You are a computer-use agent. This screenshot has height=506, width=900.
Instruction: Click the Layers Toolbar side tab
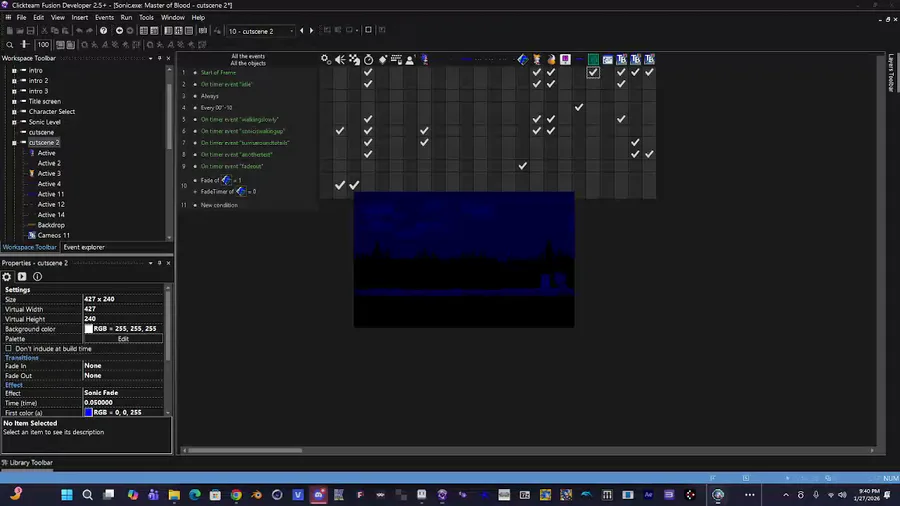[x=891, y=72]
